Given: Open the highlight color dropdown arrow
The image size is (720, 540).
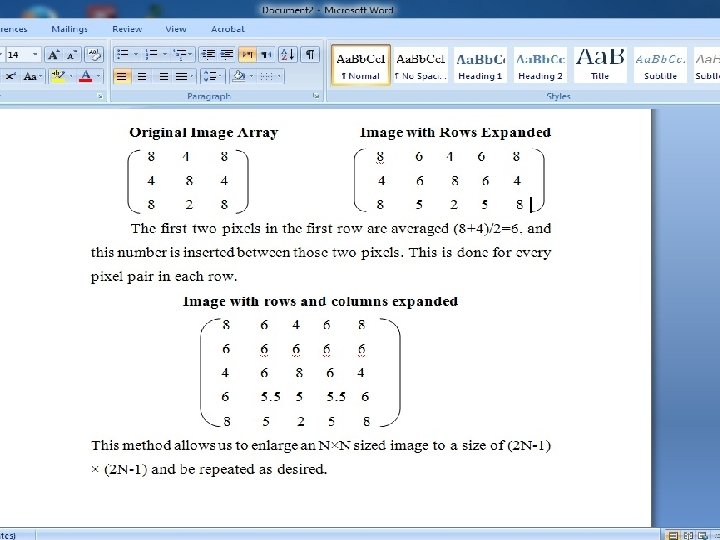Looking at the screenshot, I should [71, 76].
